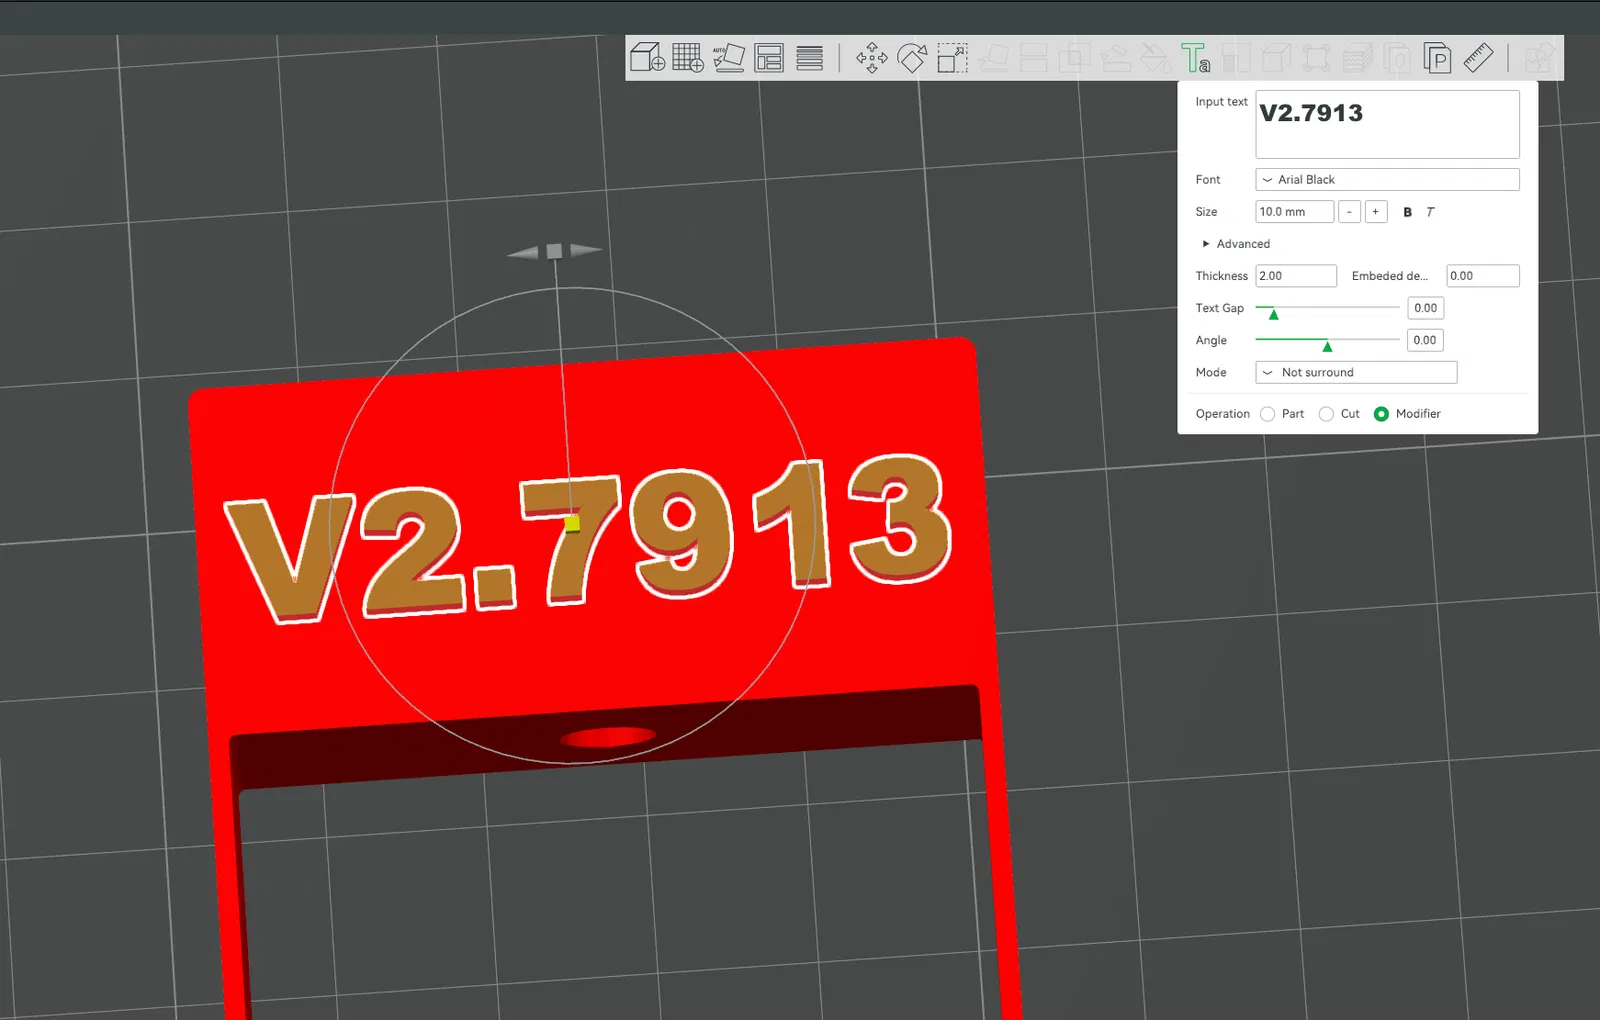Click the active Text shape tool icon
Viewport: 1600px width, 1020px height.
[1195, 58]
